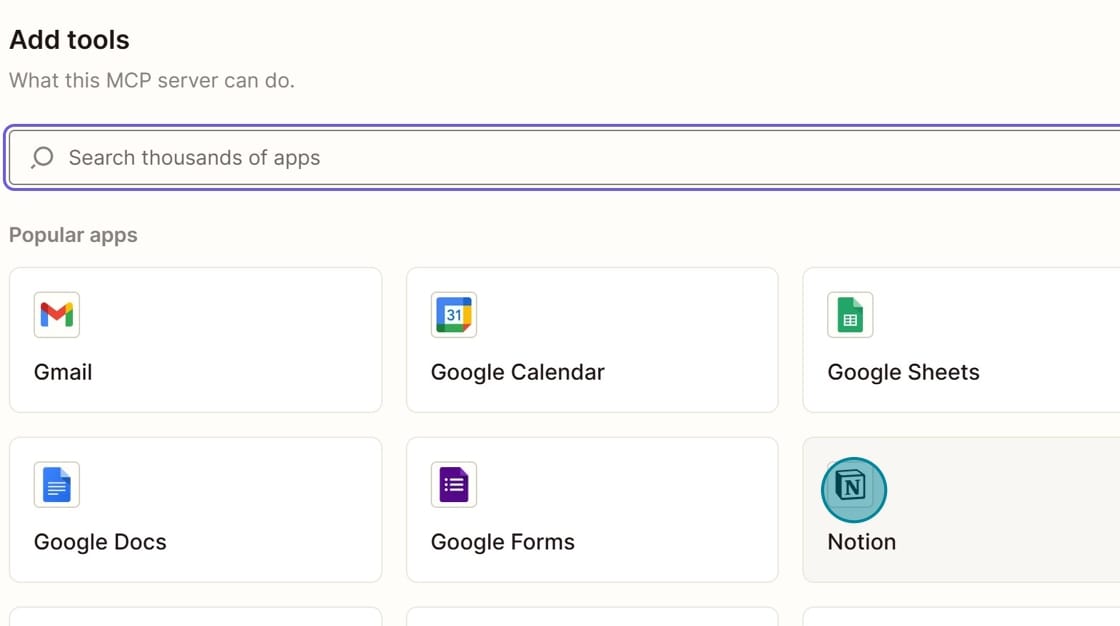Image resolution: width=1120 pixels, height=626 pixels.
Task: Click the Google Calendar icon
Action: pos(454,314)
